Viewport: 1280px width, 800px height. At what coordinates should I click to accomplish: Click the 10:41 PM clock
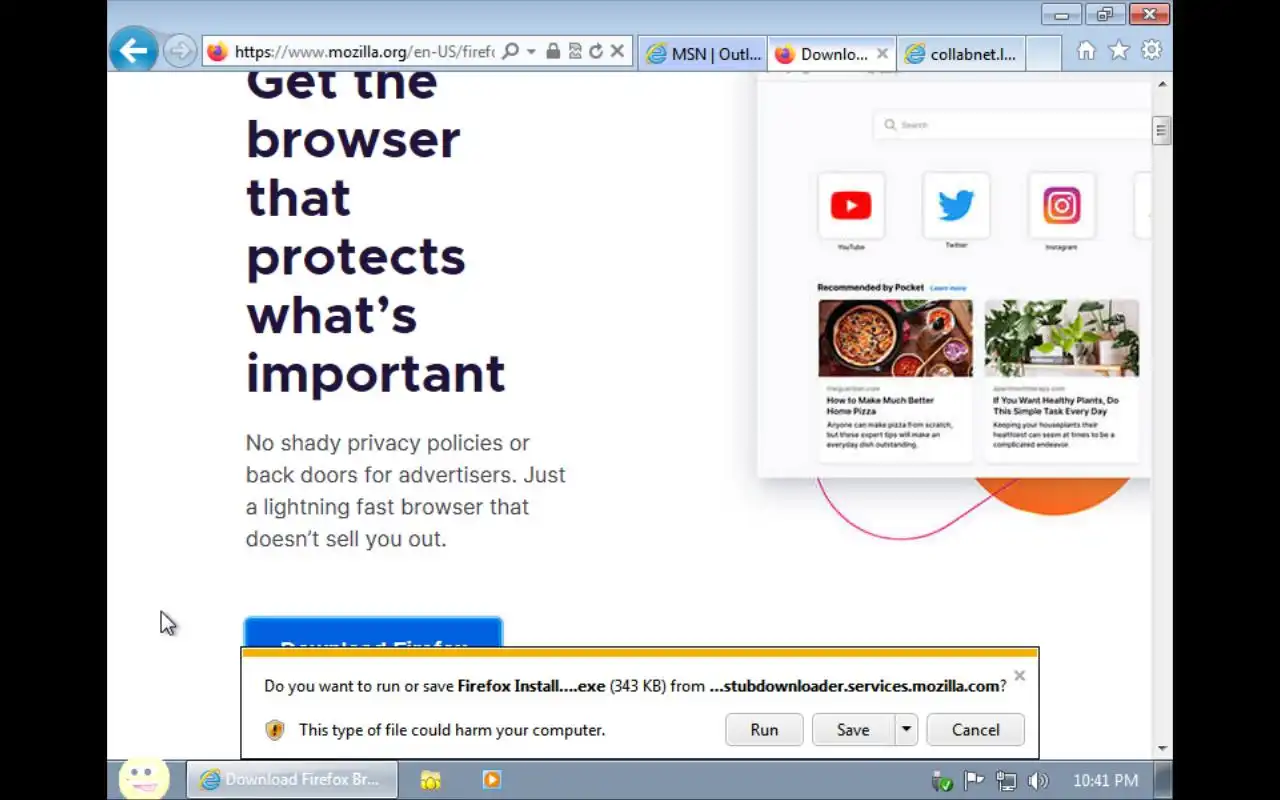point(1105,781)
